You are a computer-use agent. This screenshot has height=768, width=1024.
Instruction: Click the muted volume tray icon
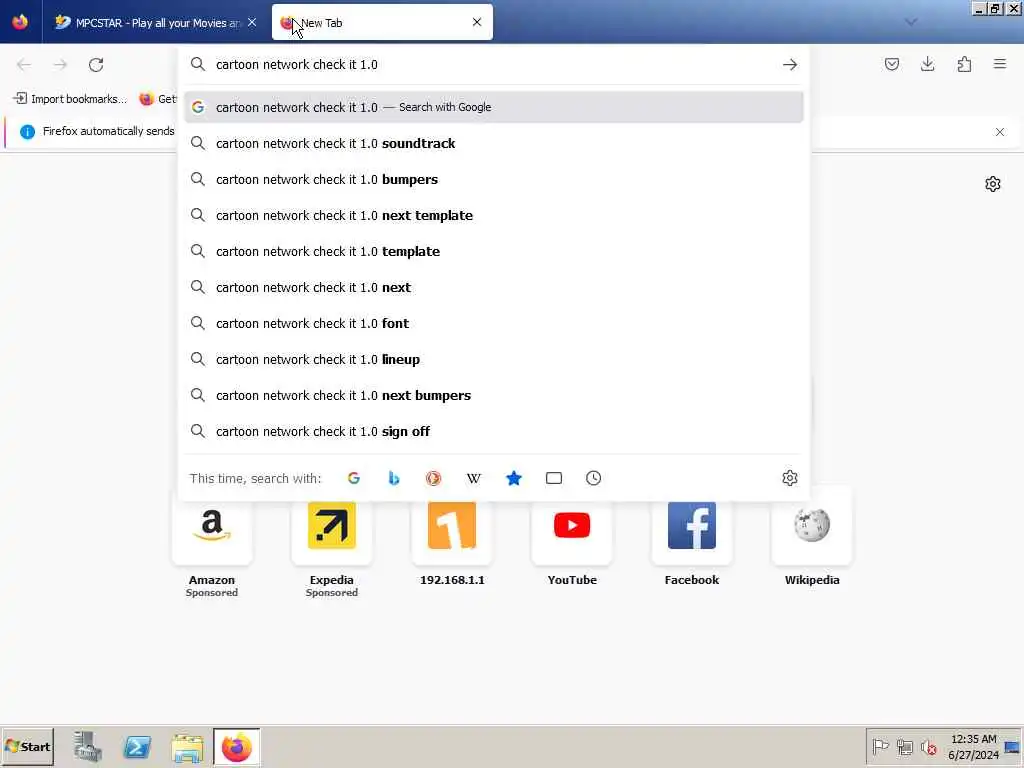[928, 746]
